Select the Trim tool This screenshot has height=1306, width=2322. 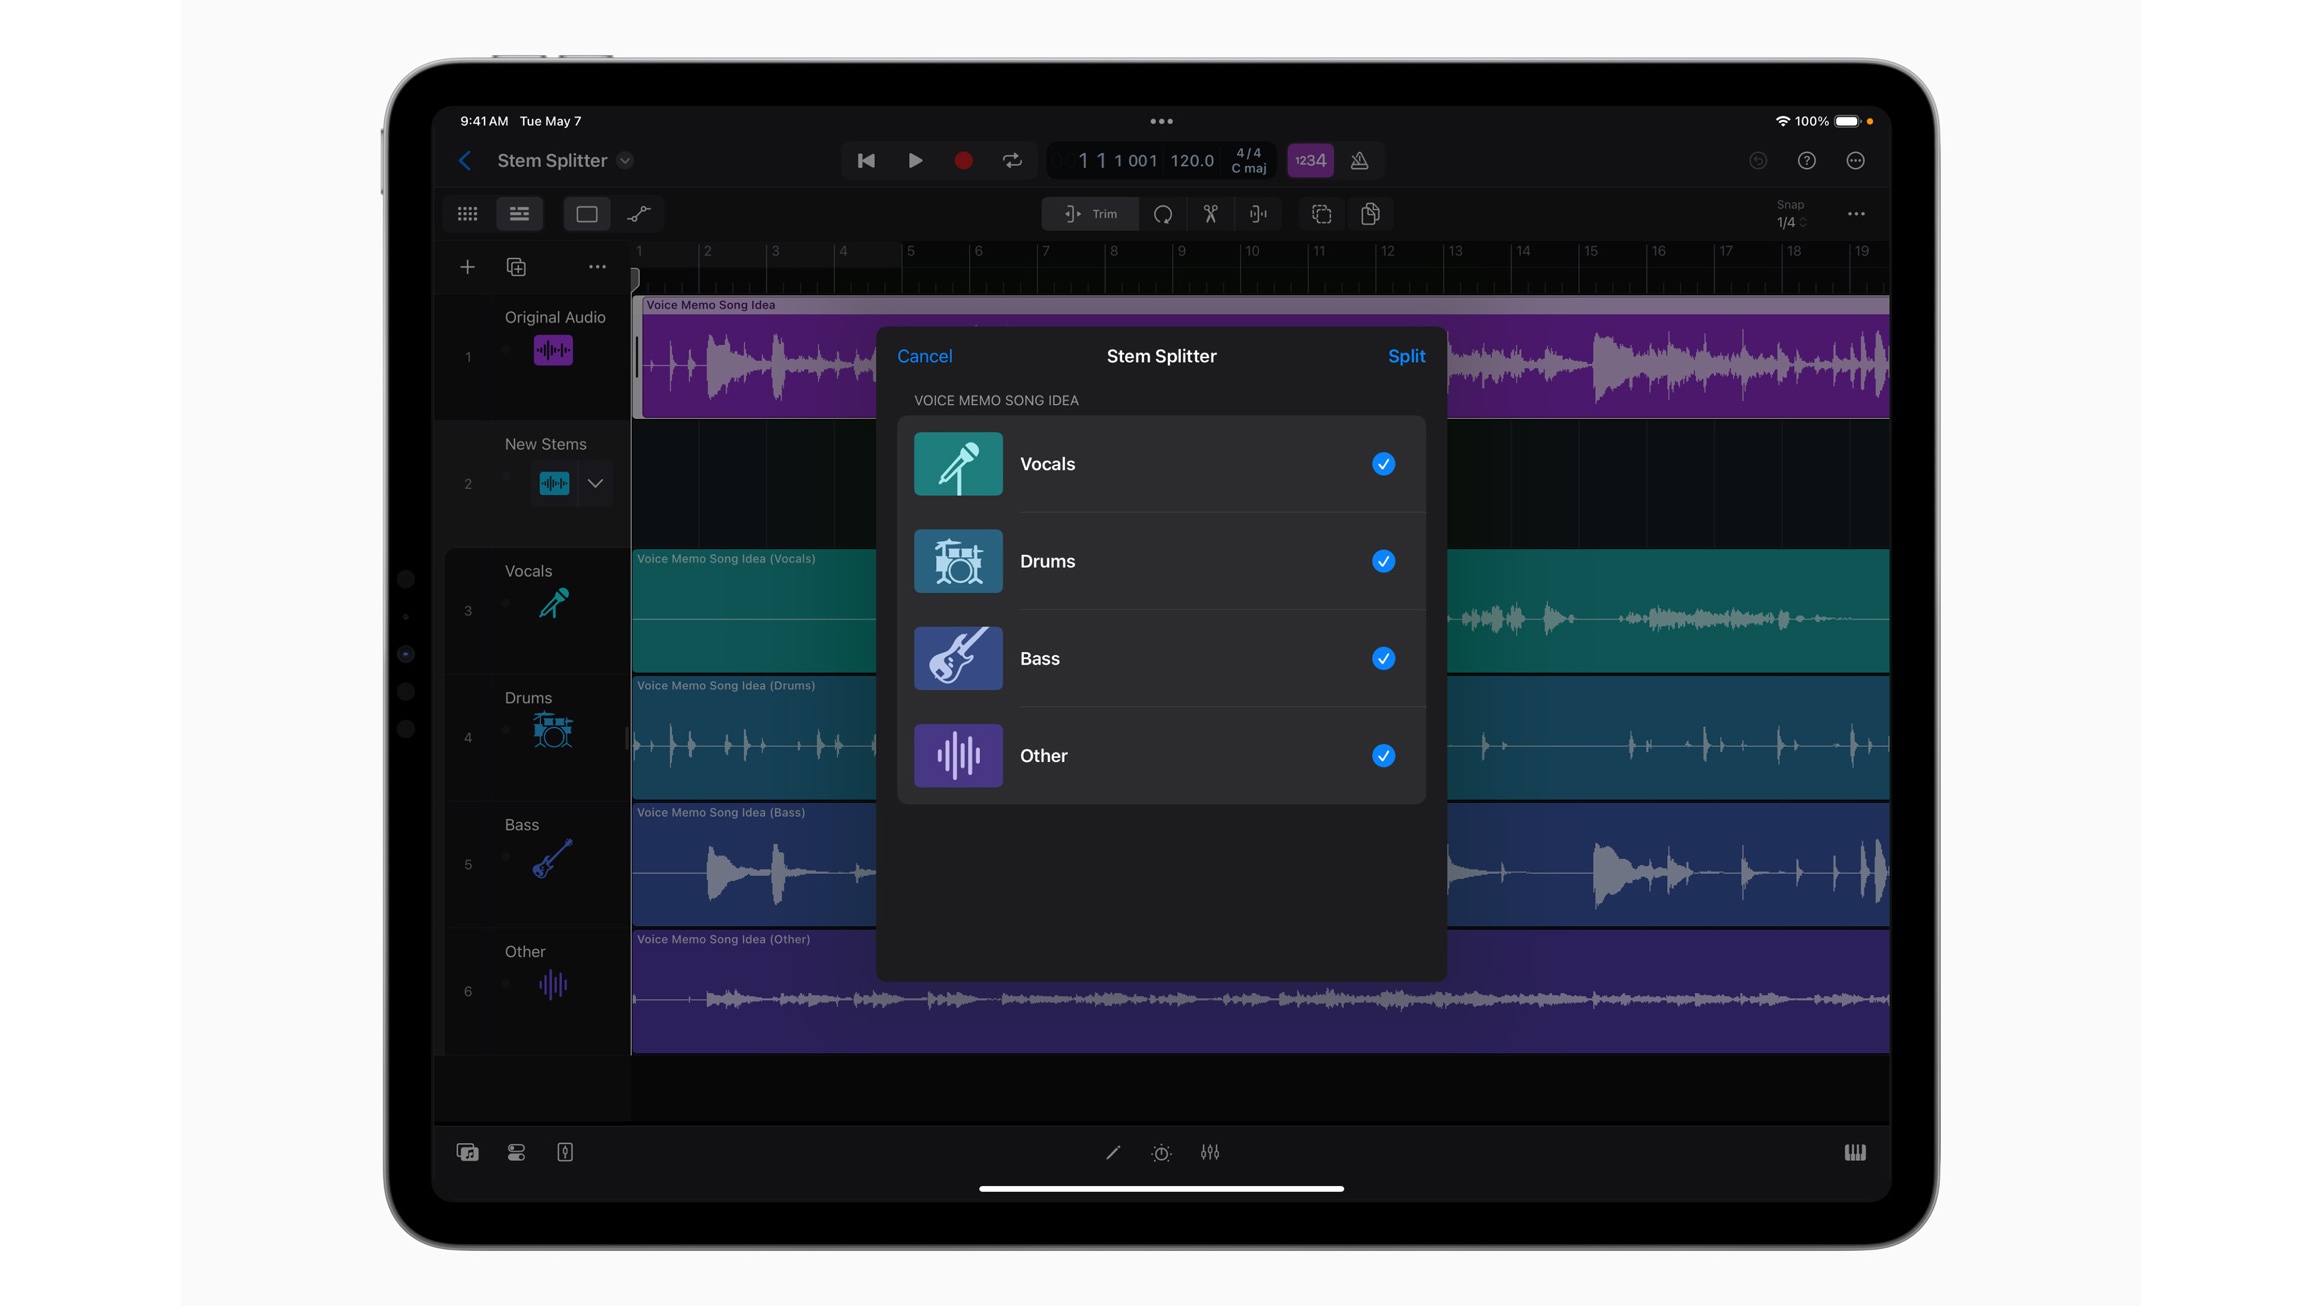[1090, 214]
